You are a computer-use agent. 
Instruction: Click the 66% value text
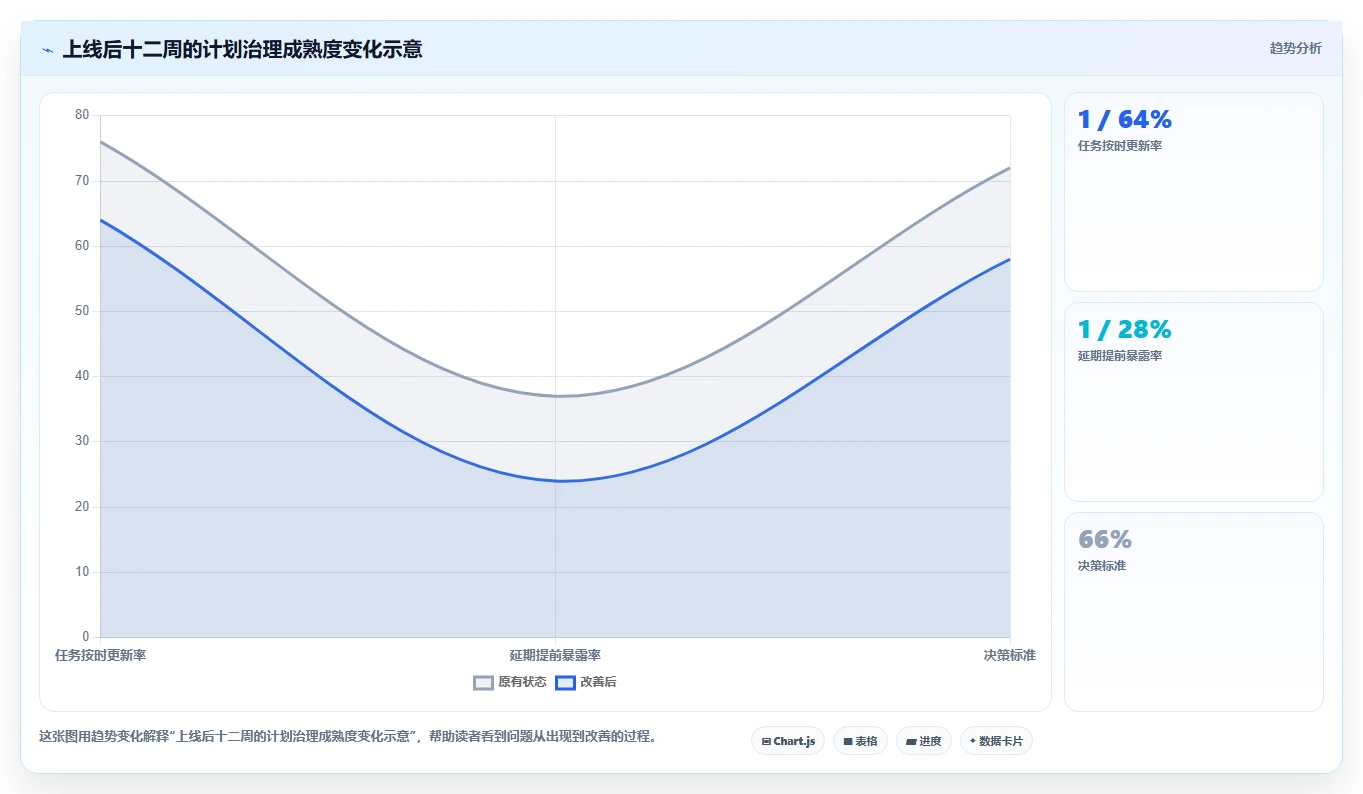coord(1105,539)
